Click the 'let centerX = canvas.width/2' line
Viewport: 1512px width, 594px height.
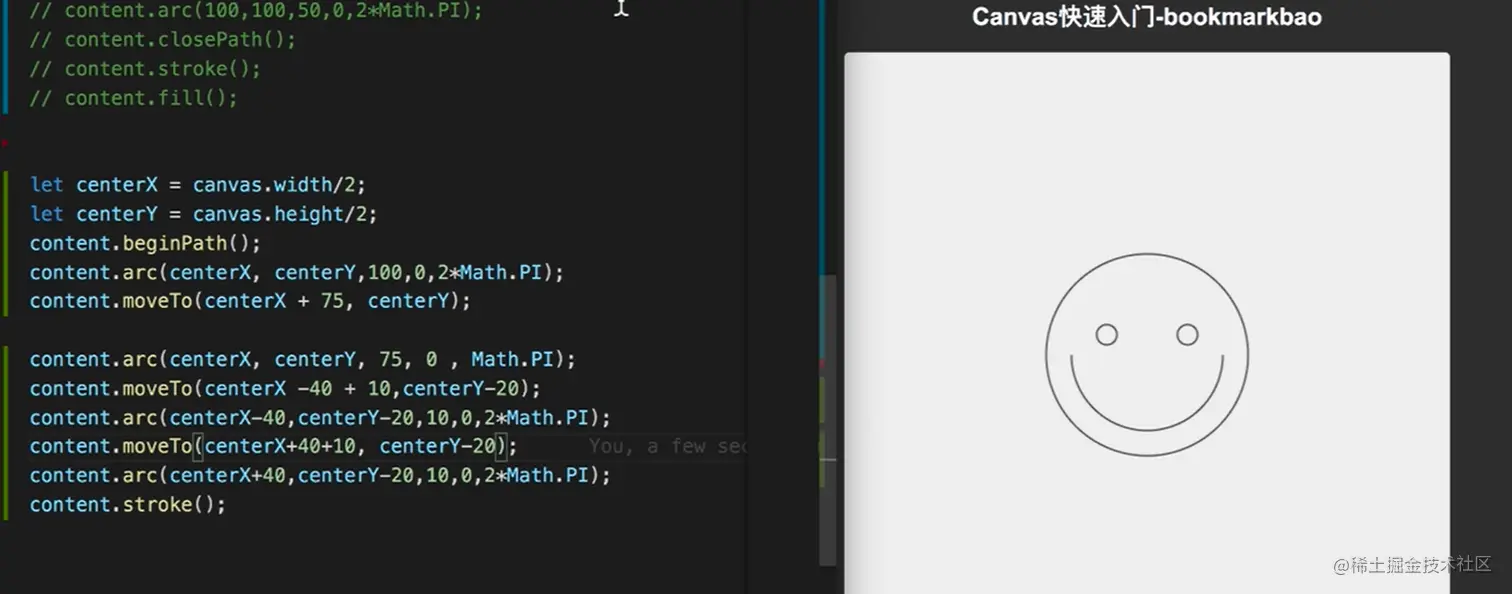pos(198,185)
